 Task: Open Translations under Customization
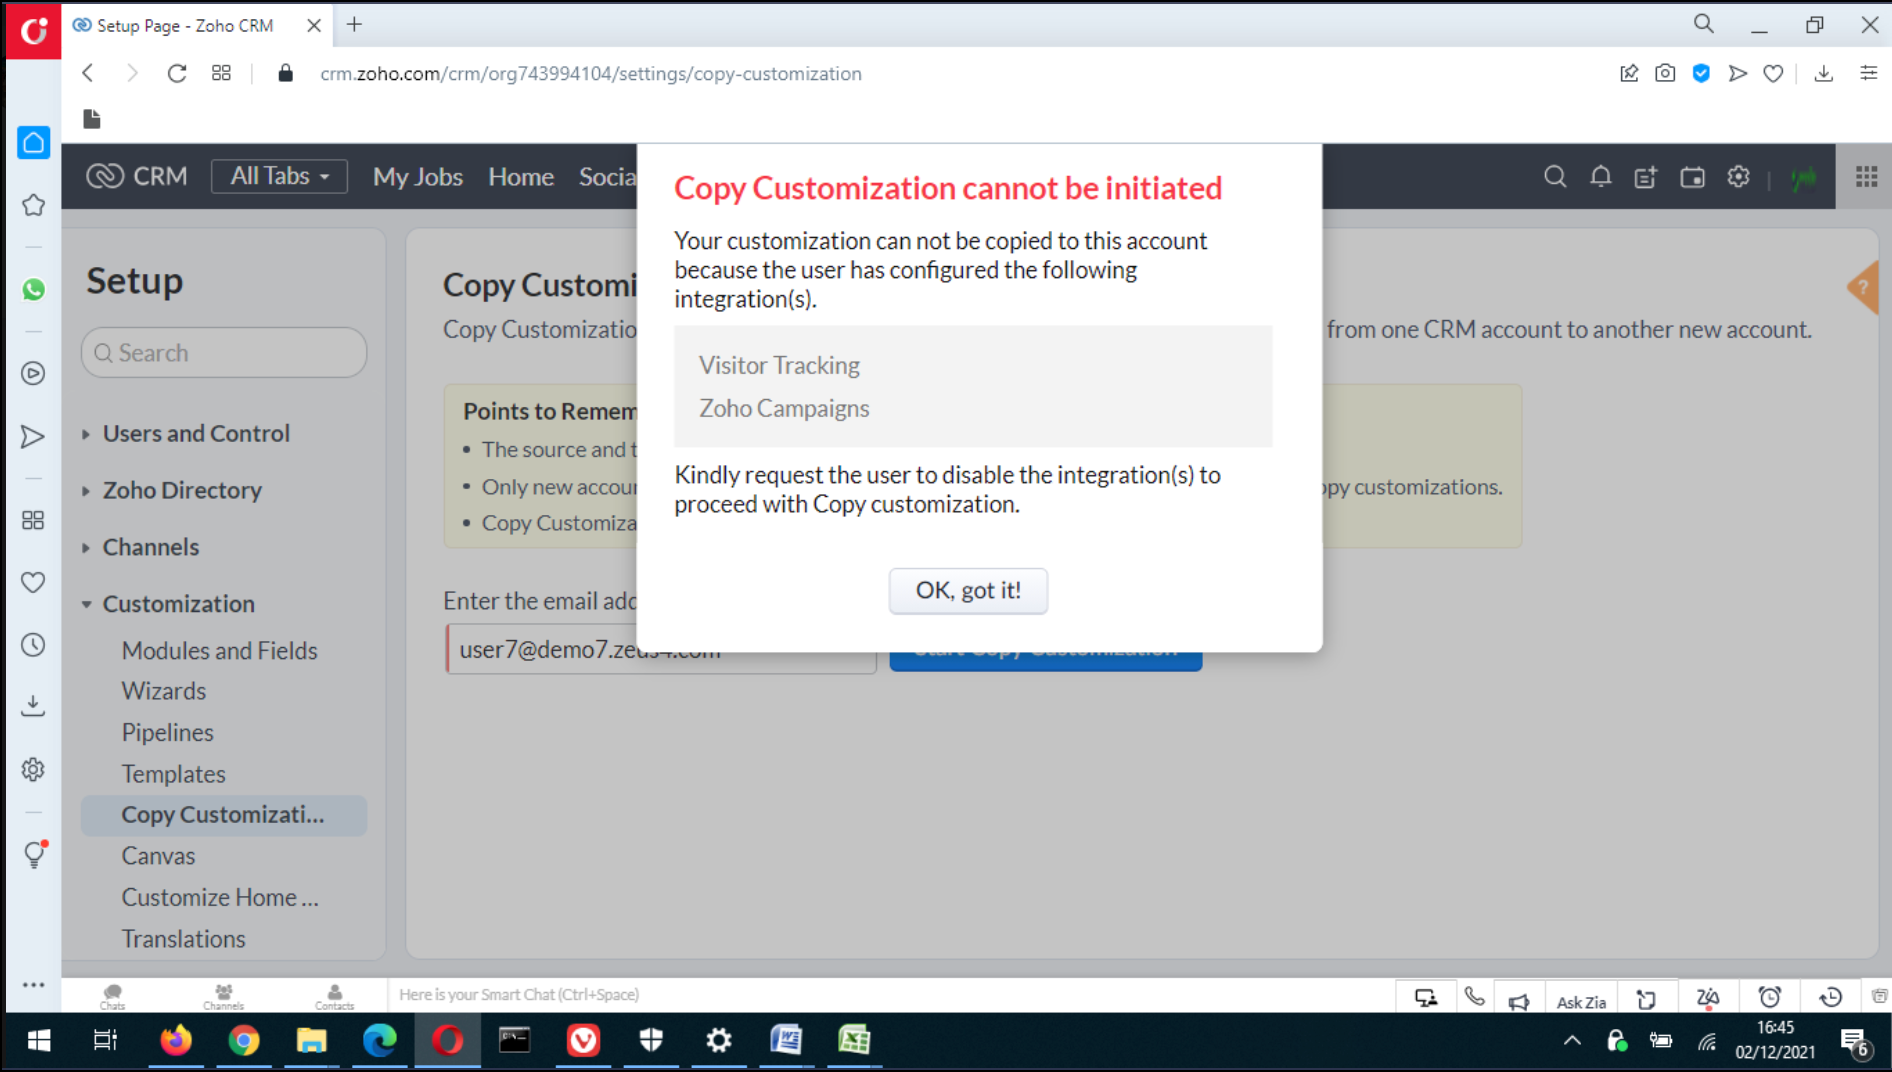tap(183, 939)
